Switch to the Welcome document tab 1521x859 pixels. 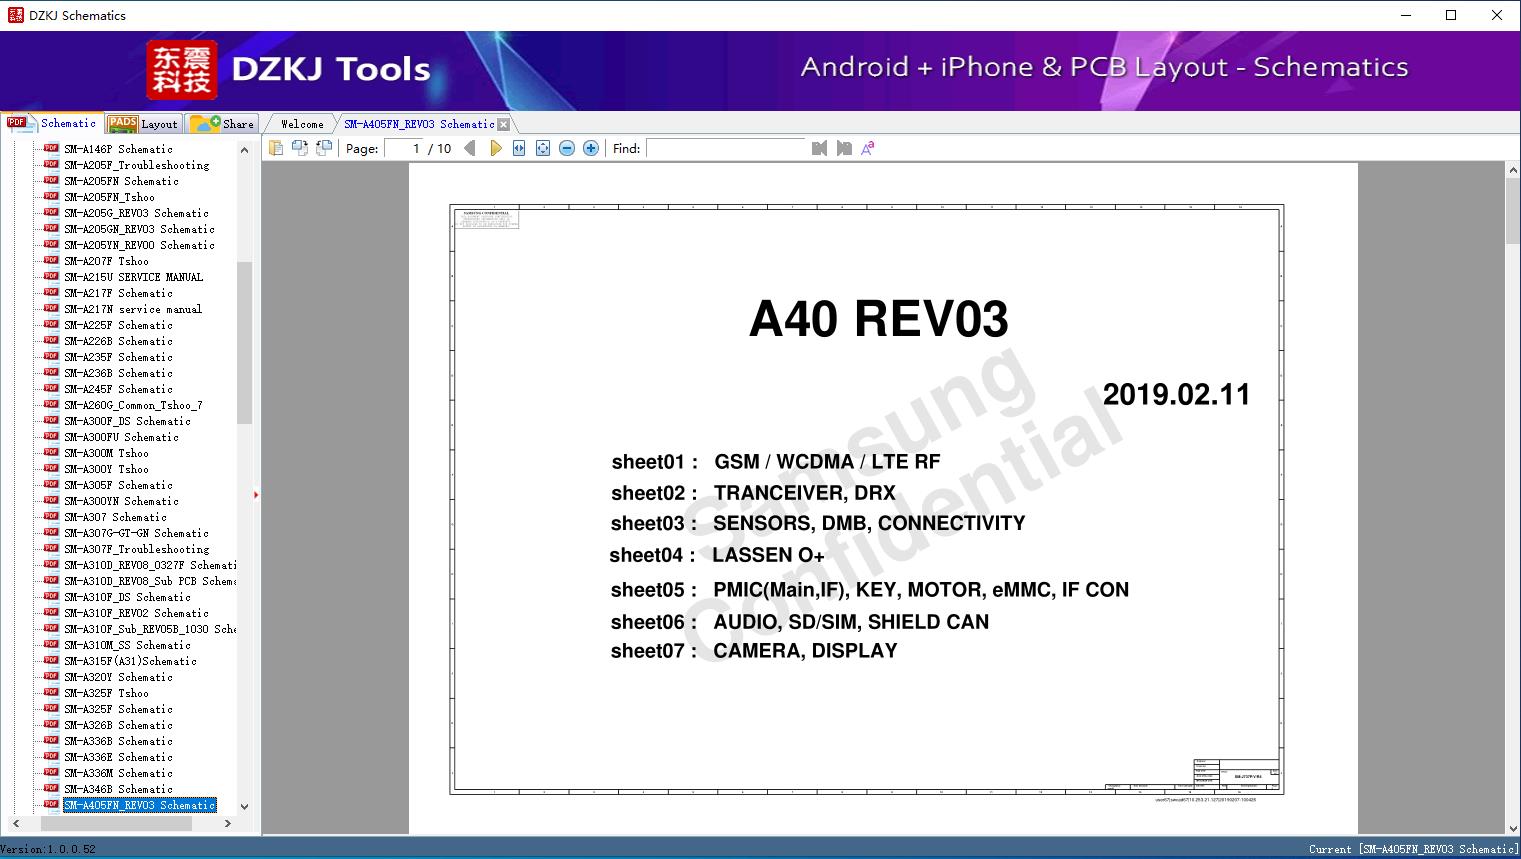(302, 124)
